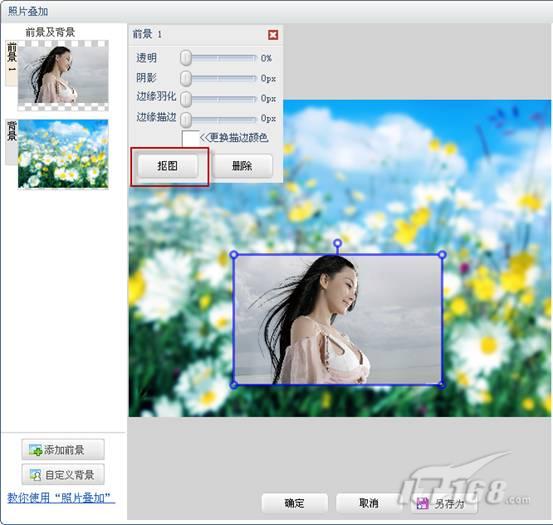
Task: Click the 透明 transparency slider handle
Action: pyautogui.click(x=186, y=58)
